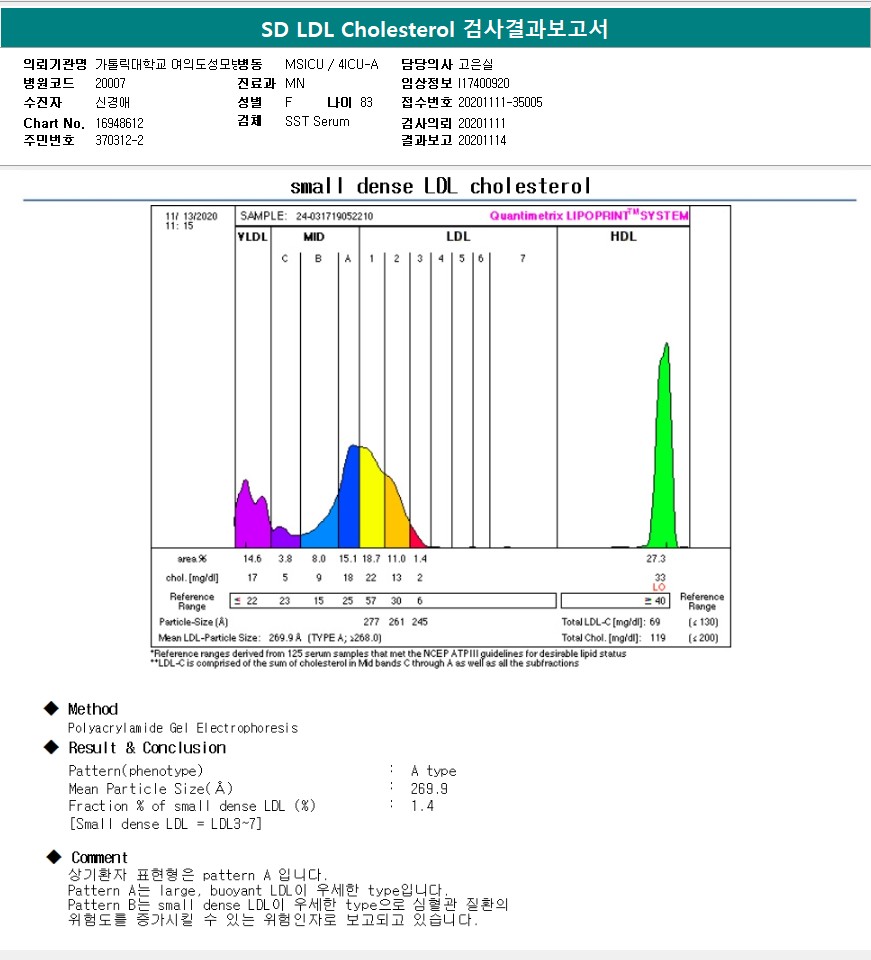Click the pattern result 'A type'
Viewport: 871px width, 960px height.
(x=433, y=771)
